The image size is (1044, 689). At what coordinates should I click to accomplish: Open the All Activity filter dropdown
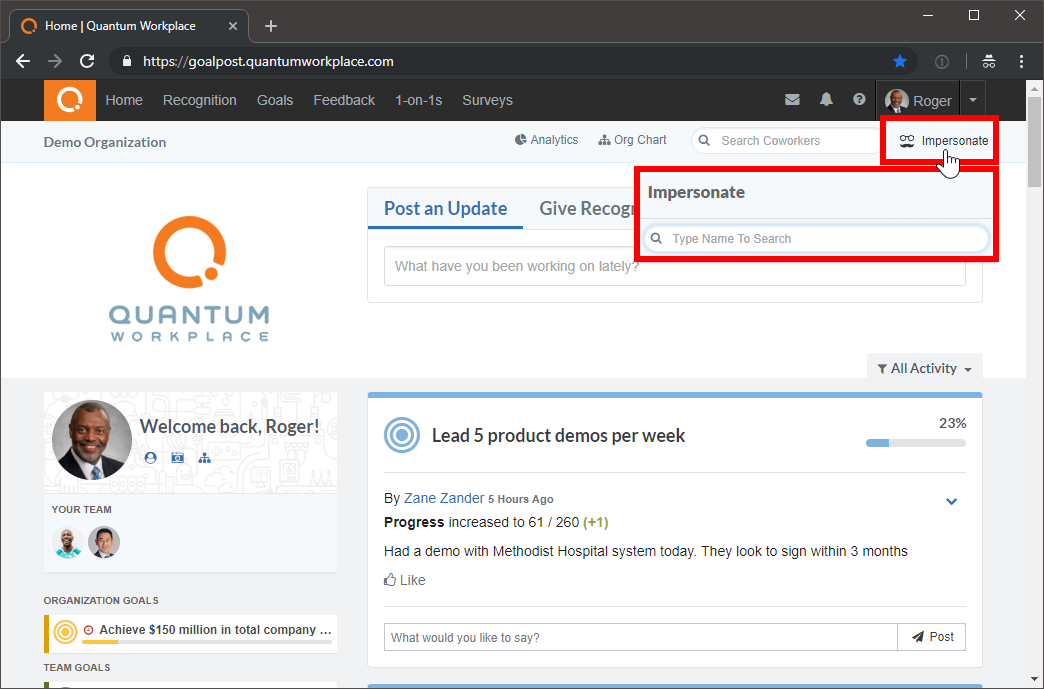click(x=925, y=368)
